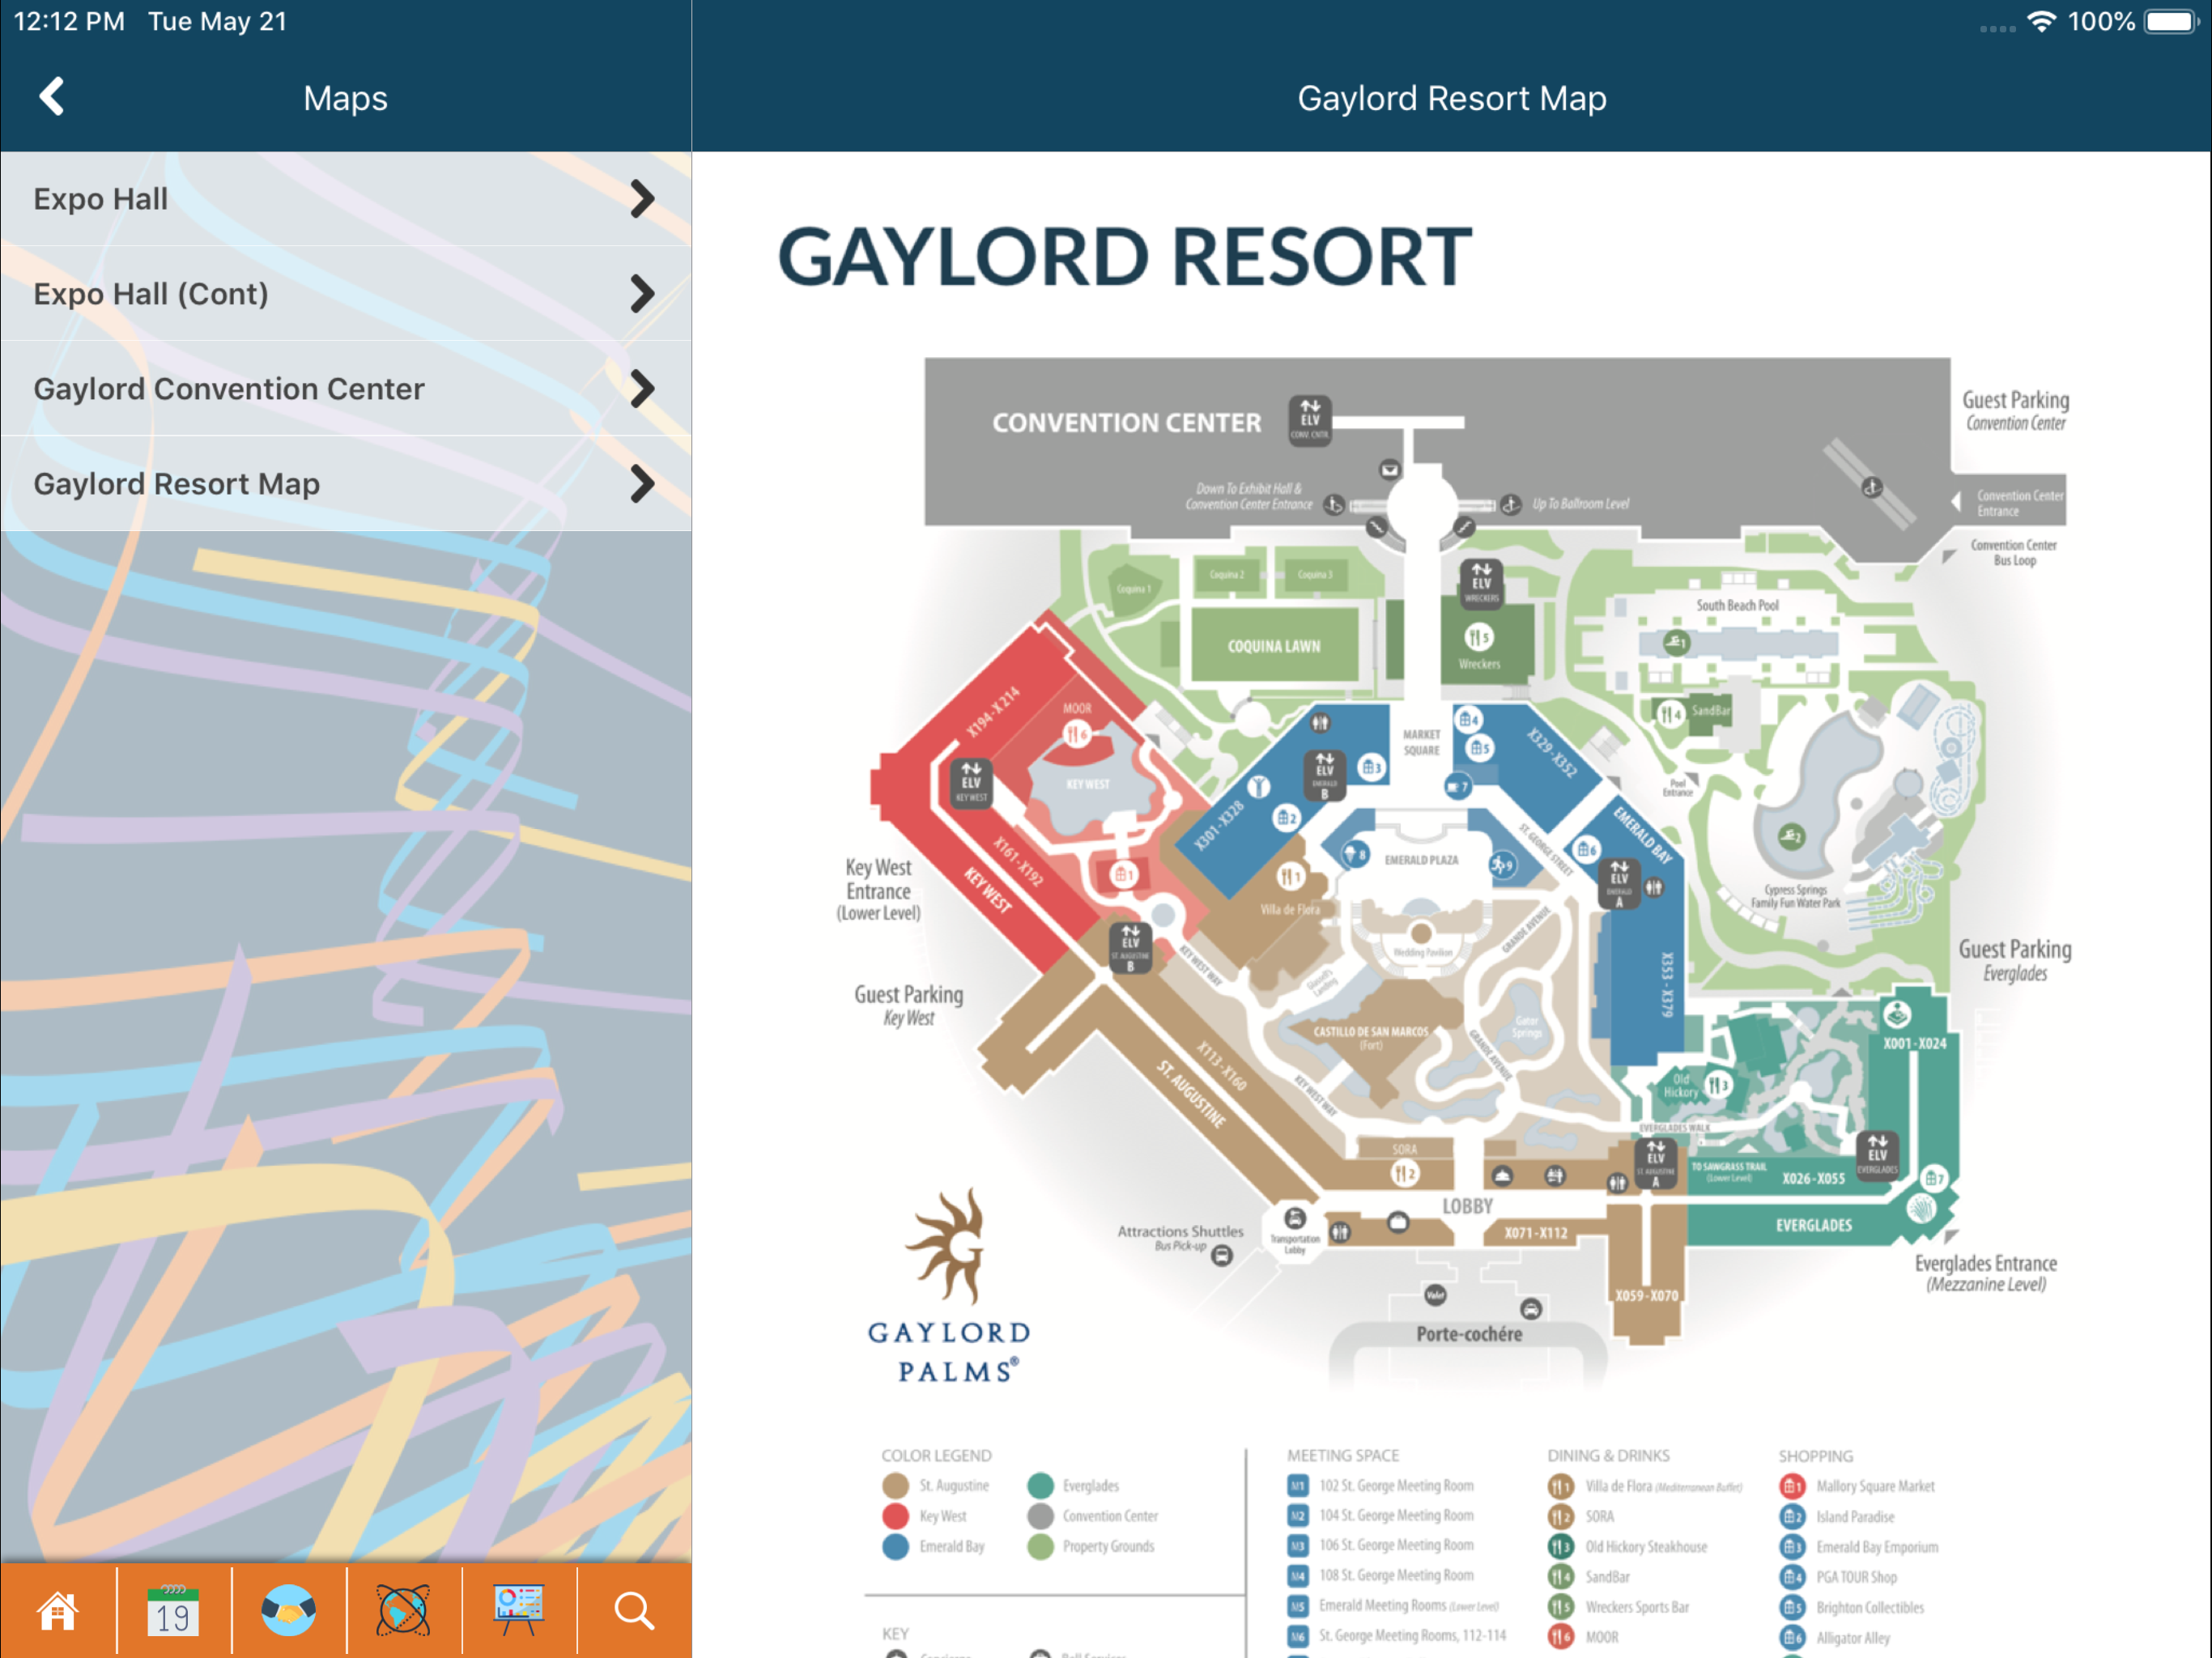Tap the battery indicator in status bar
The image size is (2212, 1658).
(2169, 21)
